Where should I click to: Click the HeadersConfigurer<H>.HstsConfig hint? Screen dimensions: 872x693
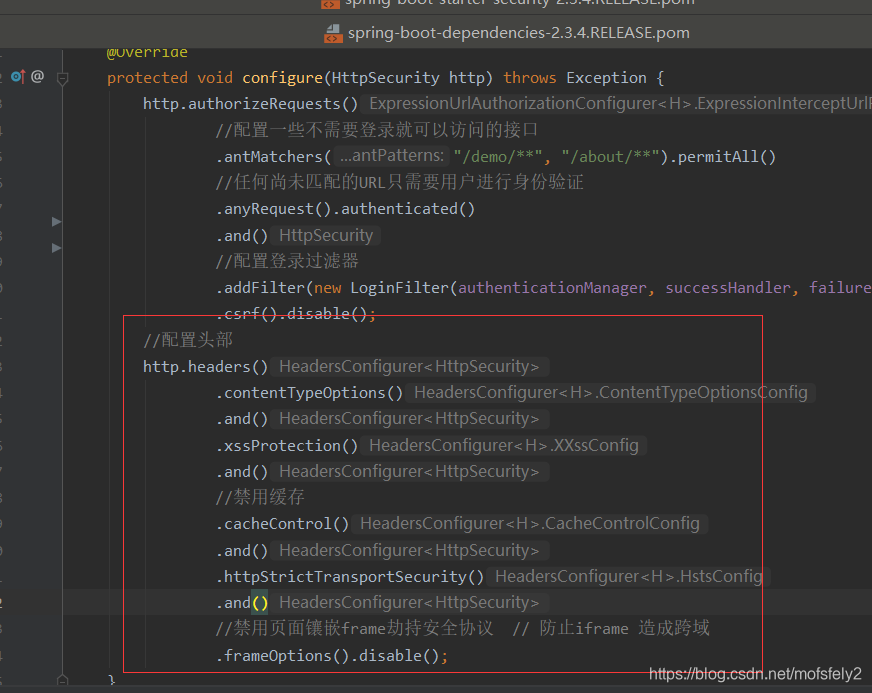pyautogui.click(x=628, y=576)
